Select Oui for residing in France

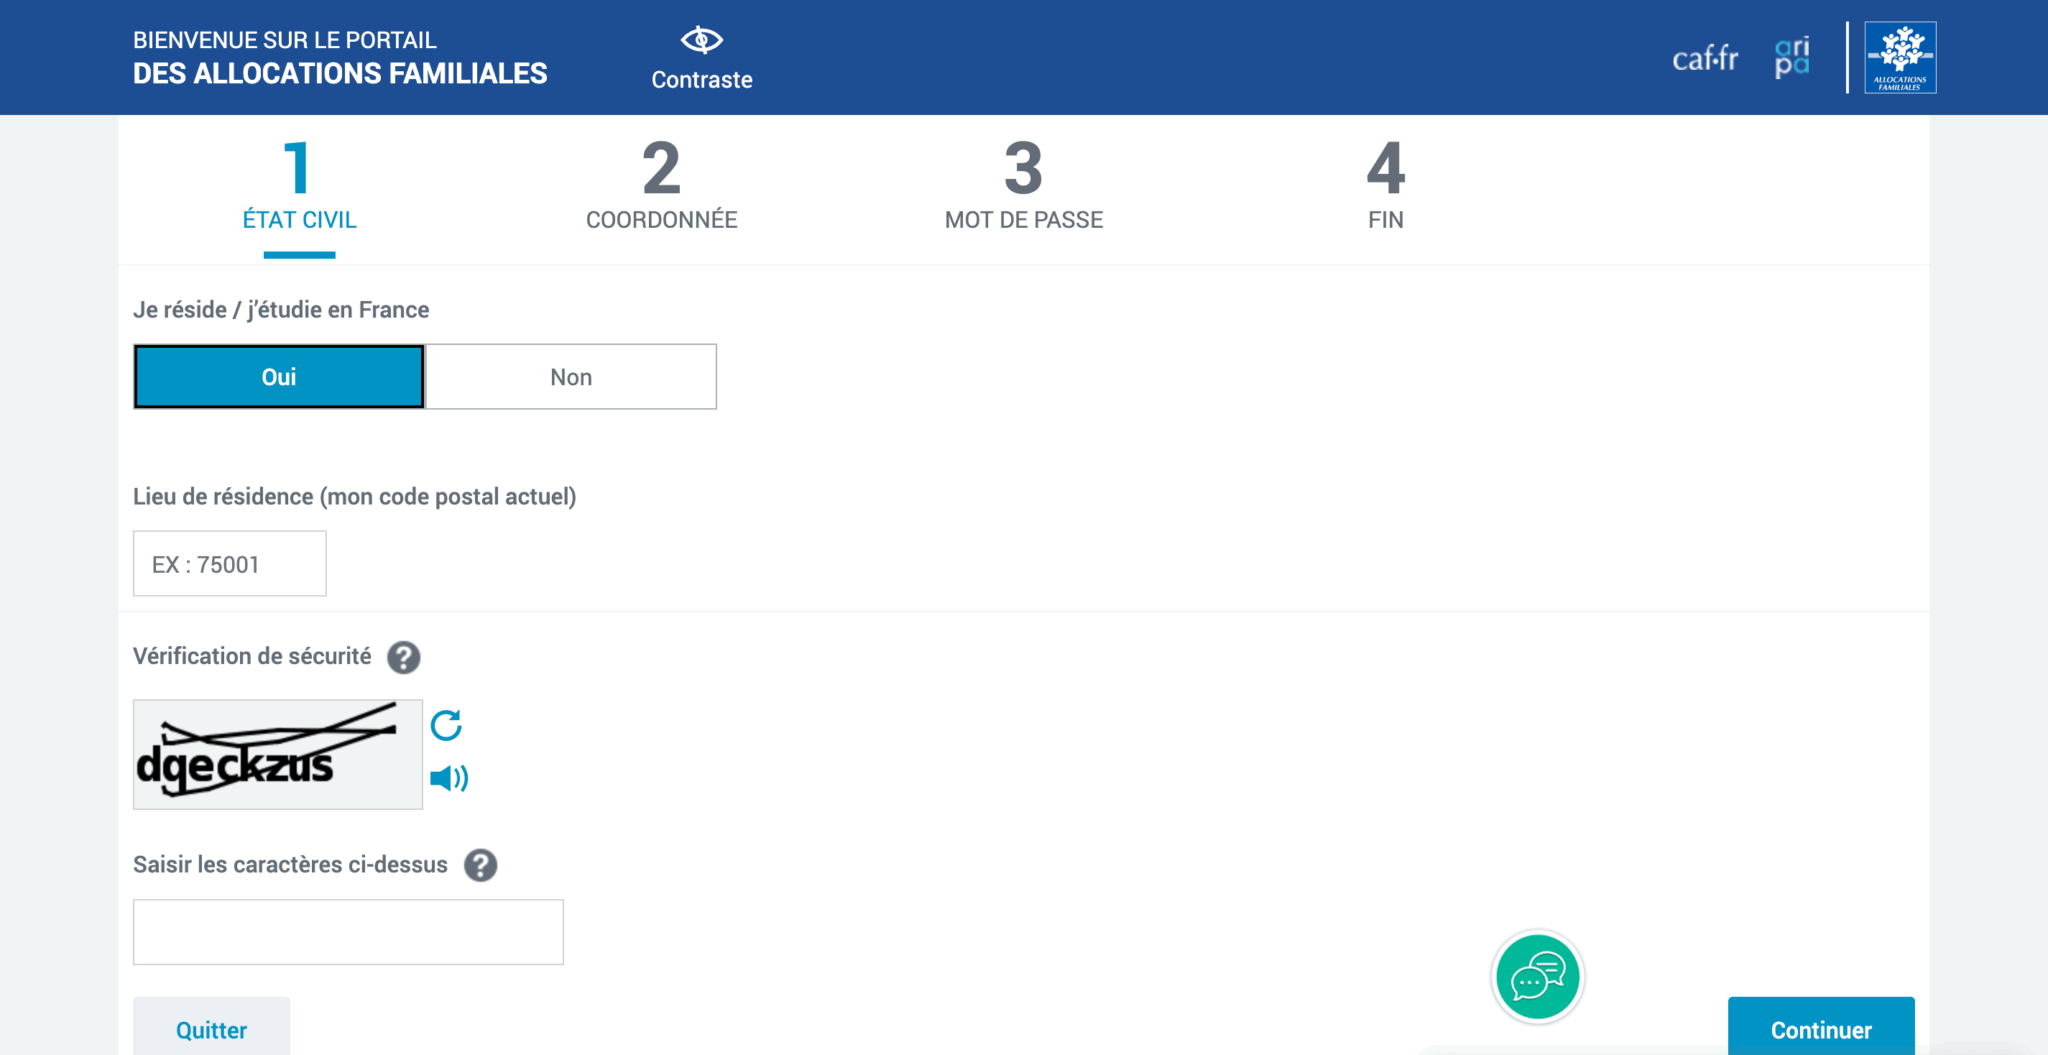[279, 377]
